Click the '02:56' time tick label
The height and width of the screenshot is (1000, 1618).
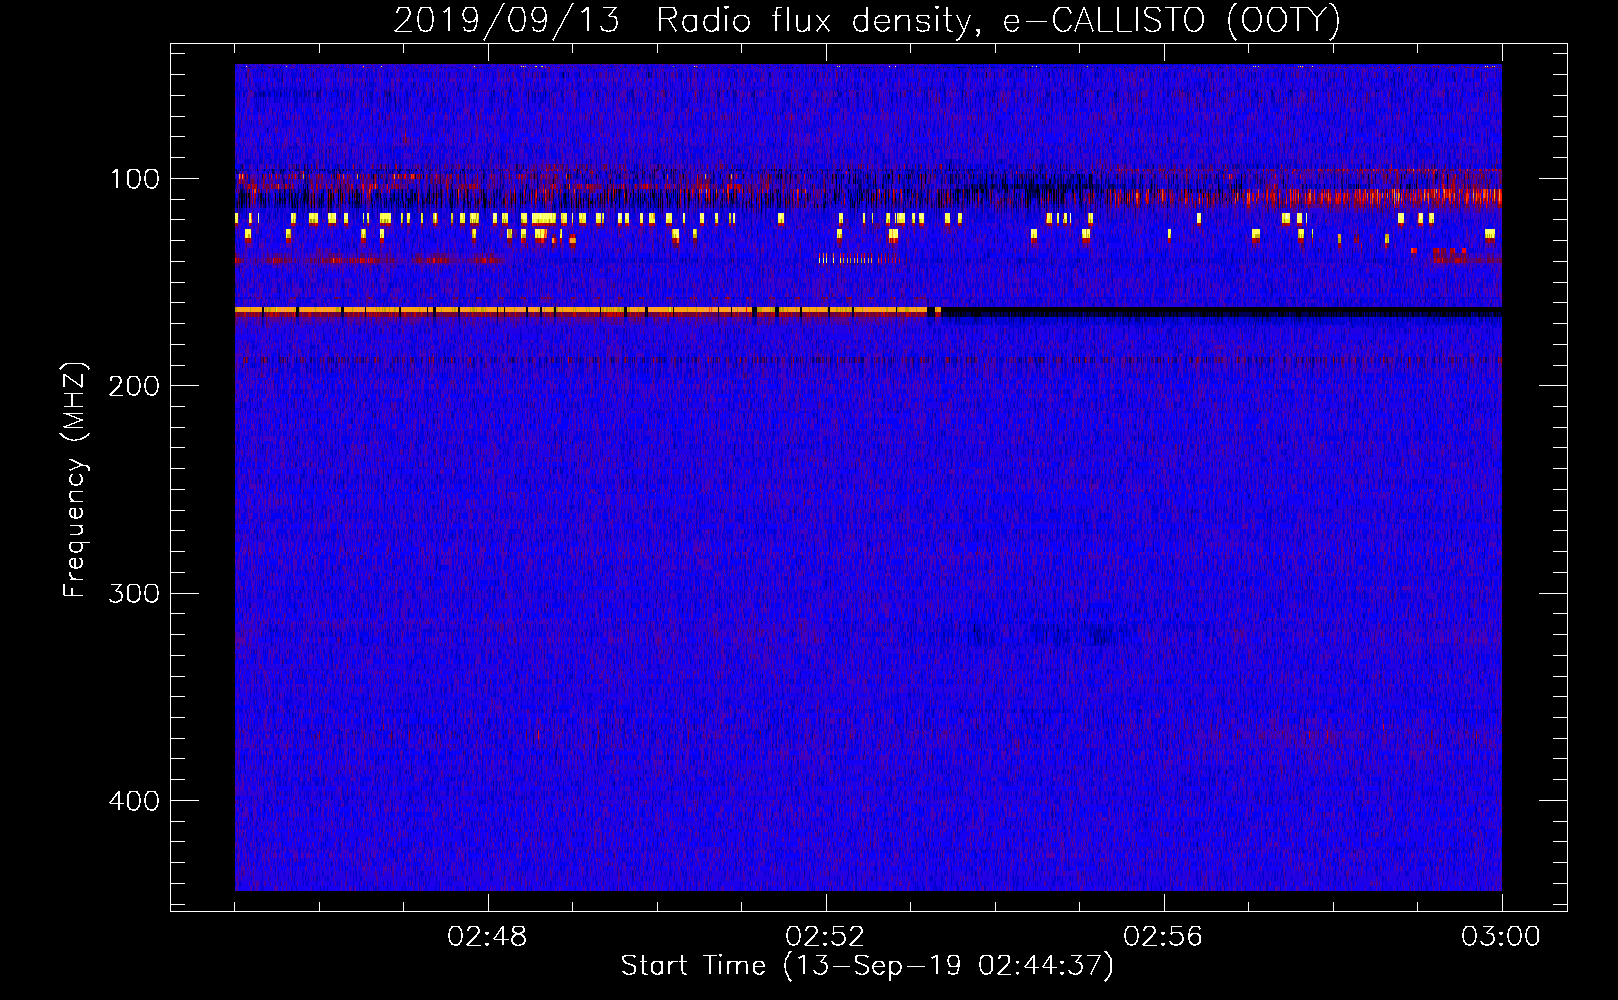[x=1163, y=937]
